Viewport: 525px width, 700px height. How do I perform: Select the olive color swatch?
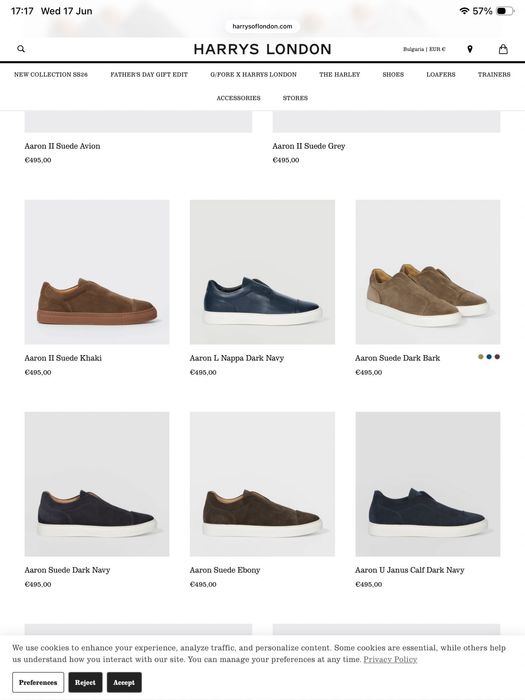point(481,357)
